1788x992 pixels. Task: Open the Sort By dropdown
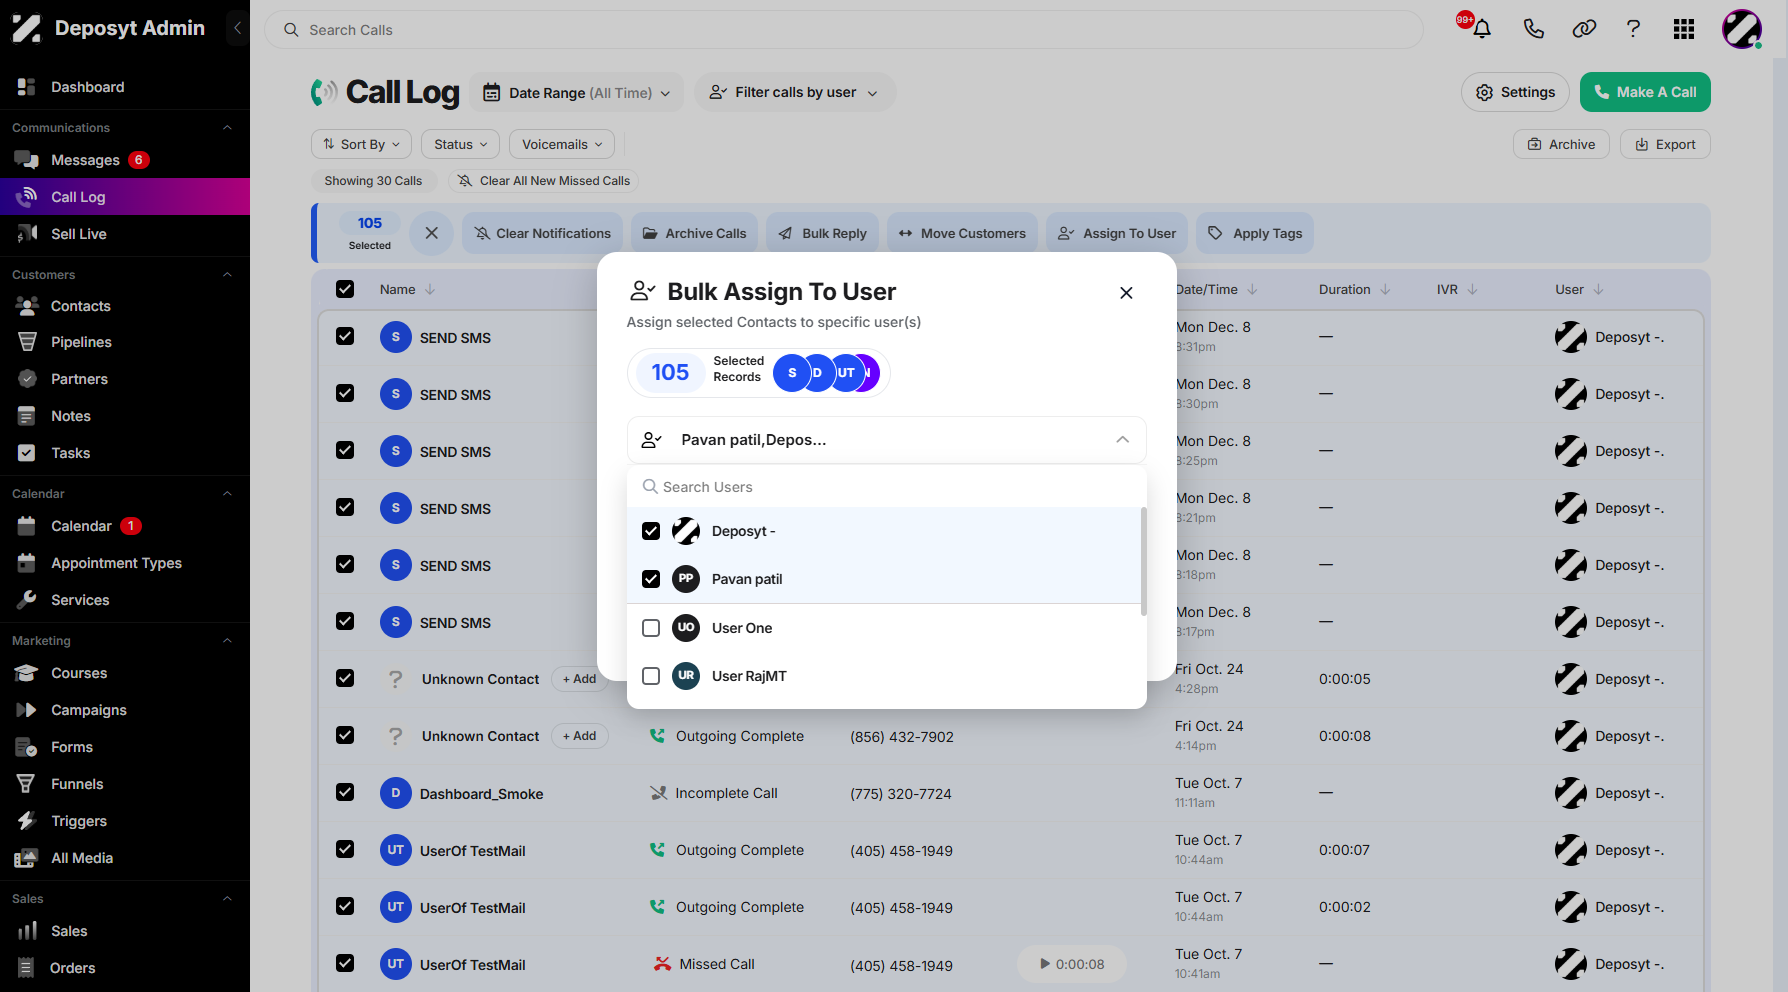click(x=361, y=144)
